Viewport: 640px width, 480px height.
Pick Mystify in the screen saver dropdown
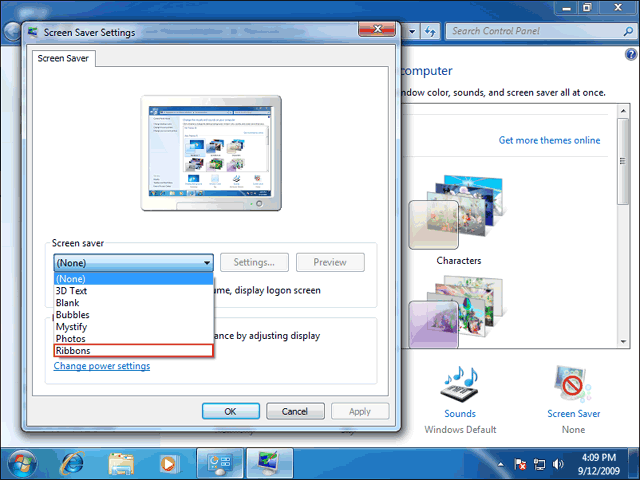click(x=133, y=327)
